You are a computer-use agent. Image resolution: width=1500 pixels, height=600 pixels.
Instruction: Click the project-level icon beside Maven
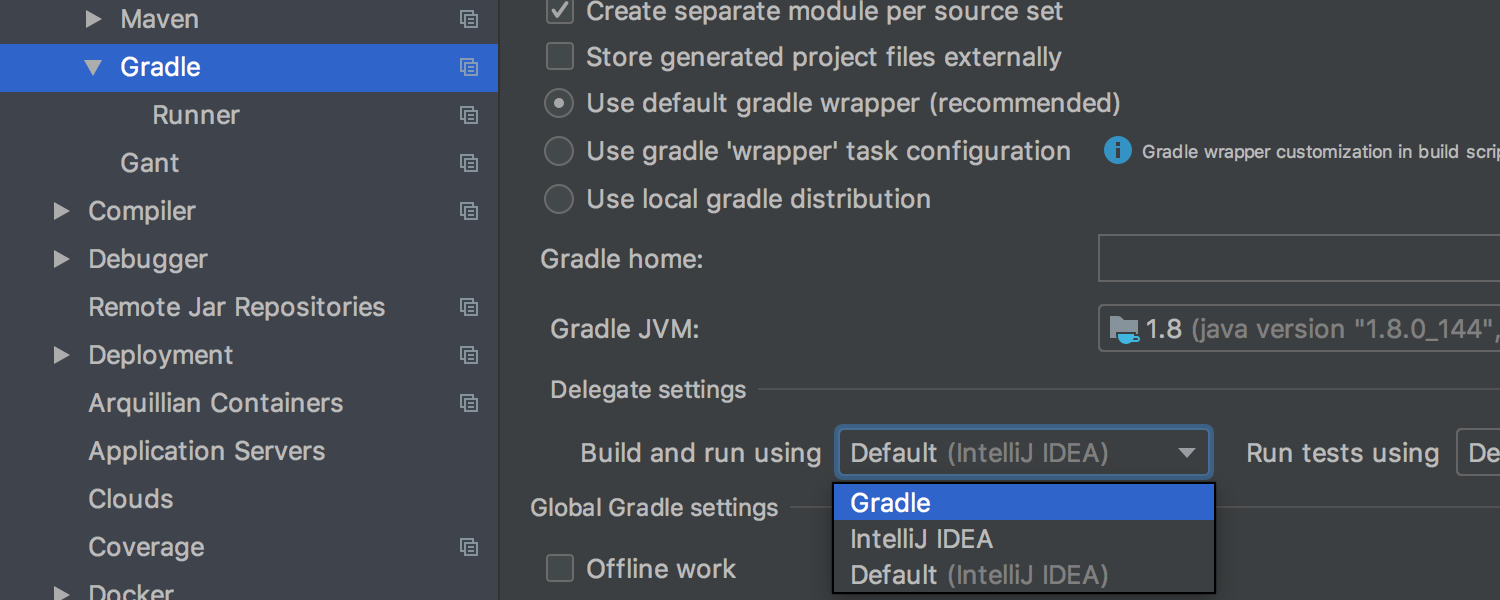[x=468, y=19]
